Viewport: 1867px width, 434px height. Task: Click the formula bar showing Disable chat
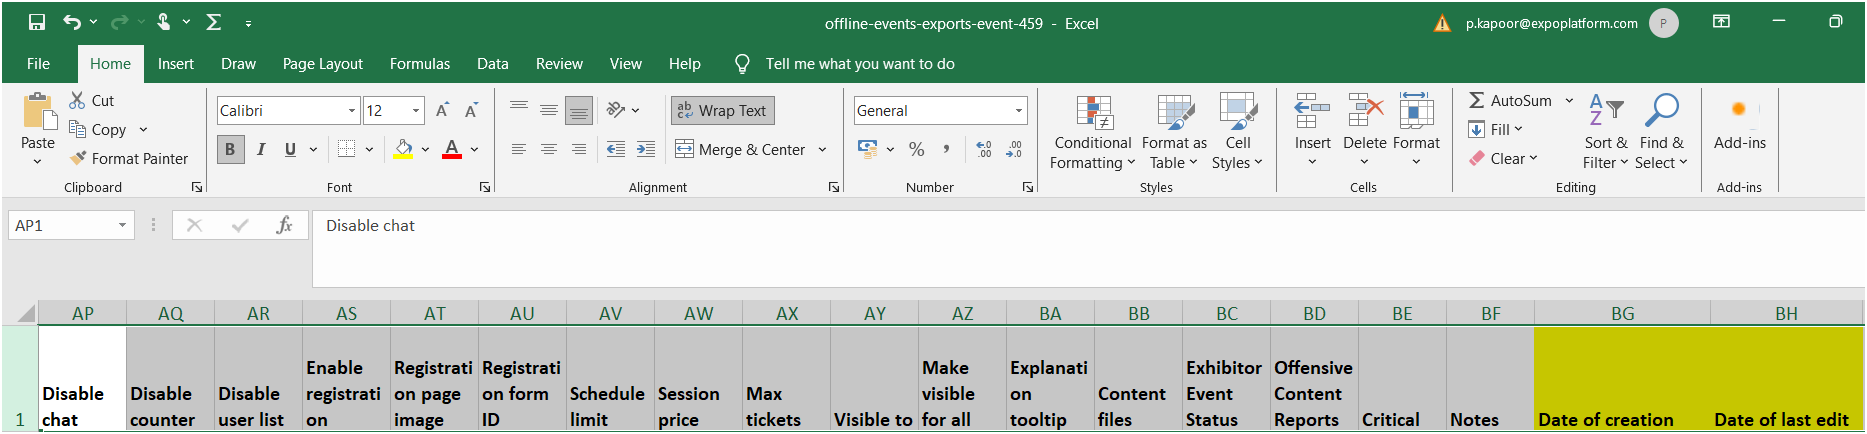[x=1087, y=249]
